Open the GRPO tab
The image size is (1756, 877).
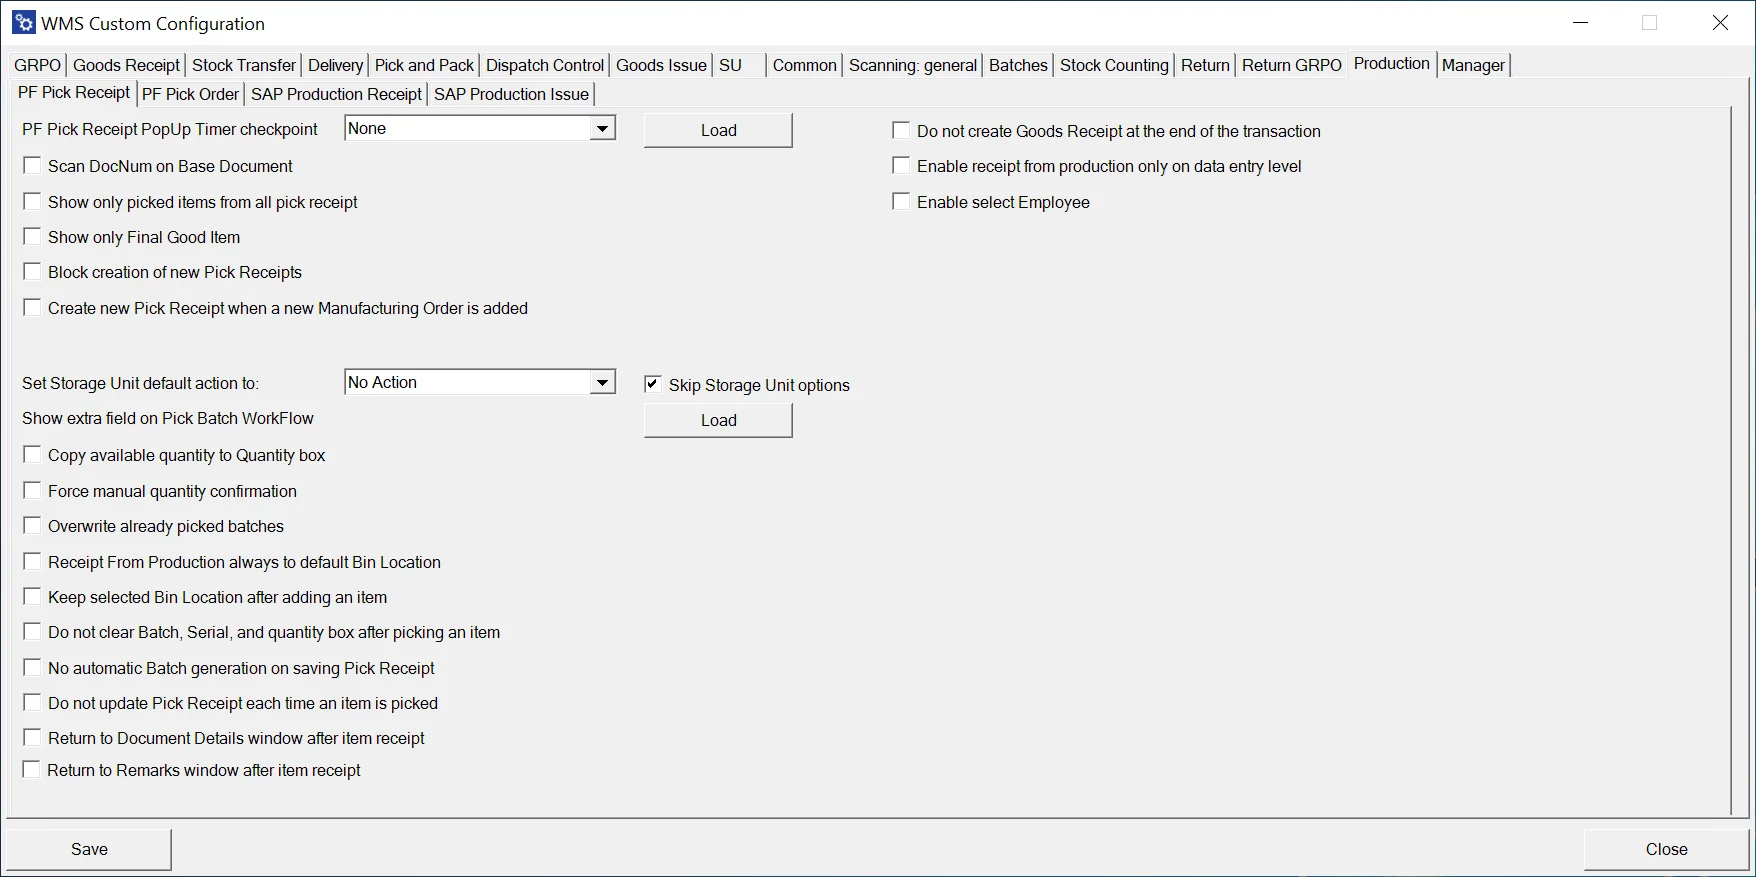point(38,65)
